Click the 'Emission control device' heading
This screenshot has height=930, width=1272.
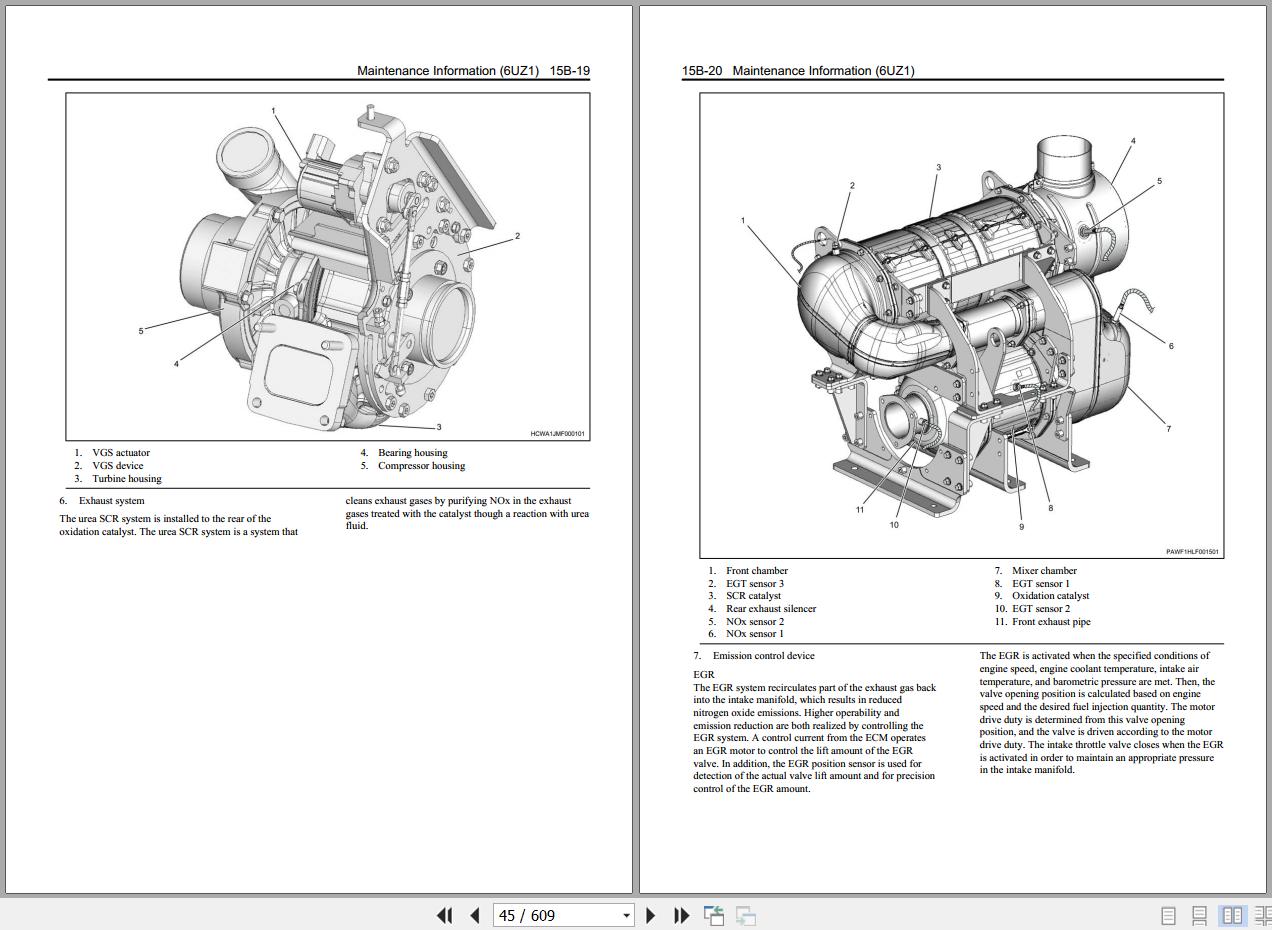[x=763, y=656]
